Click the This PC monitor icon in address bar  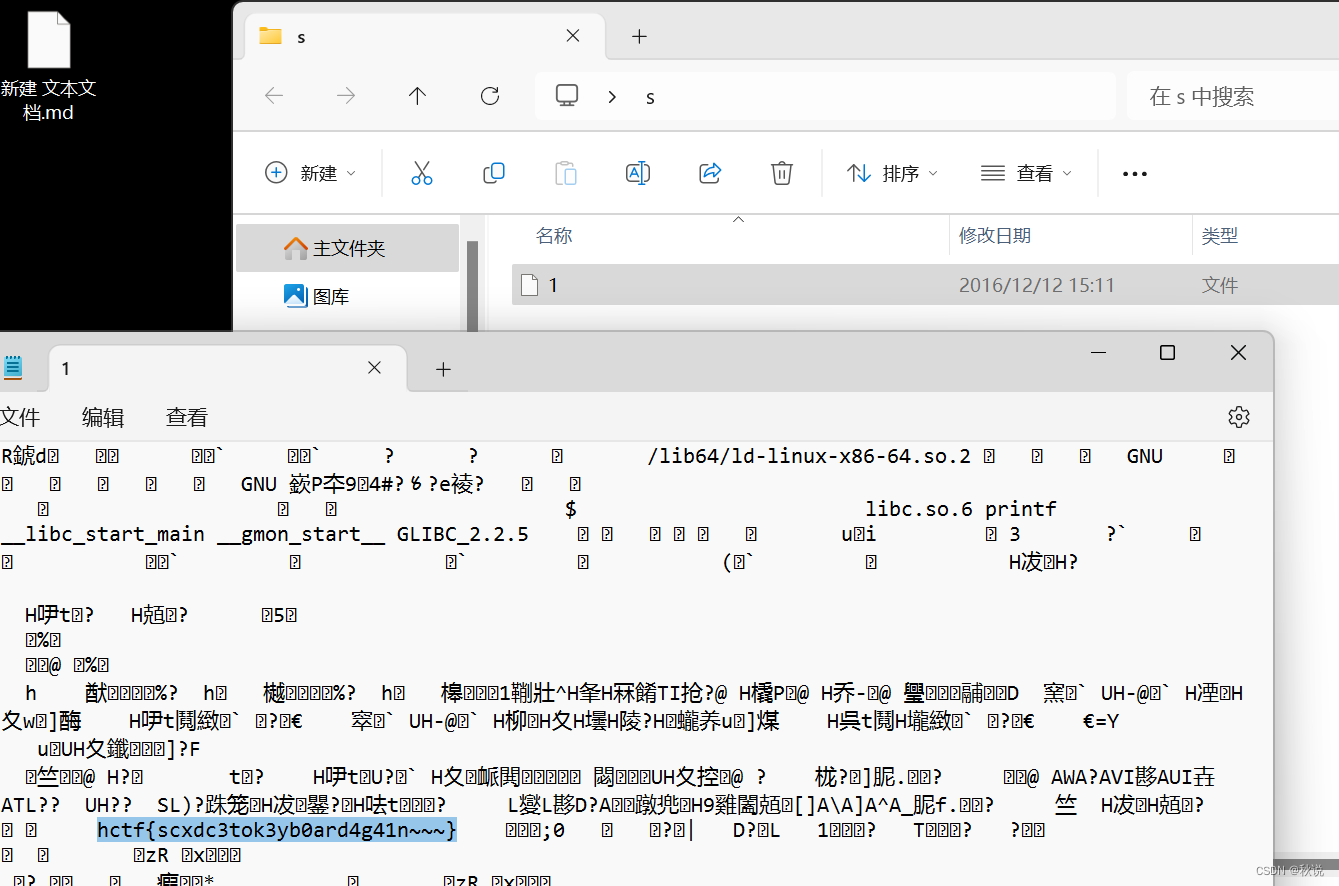tap(567, 96)
